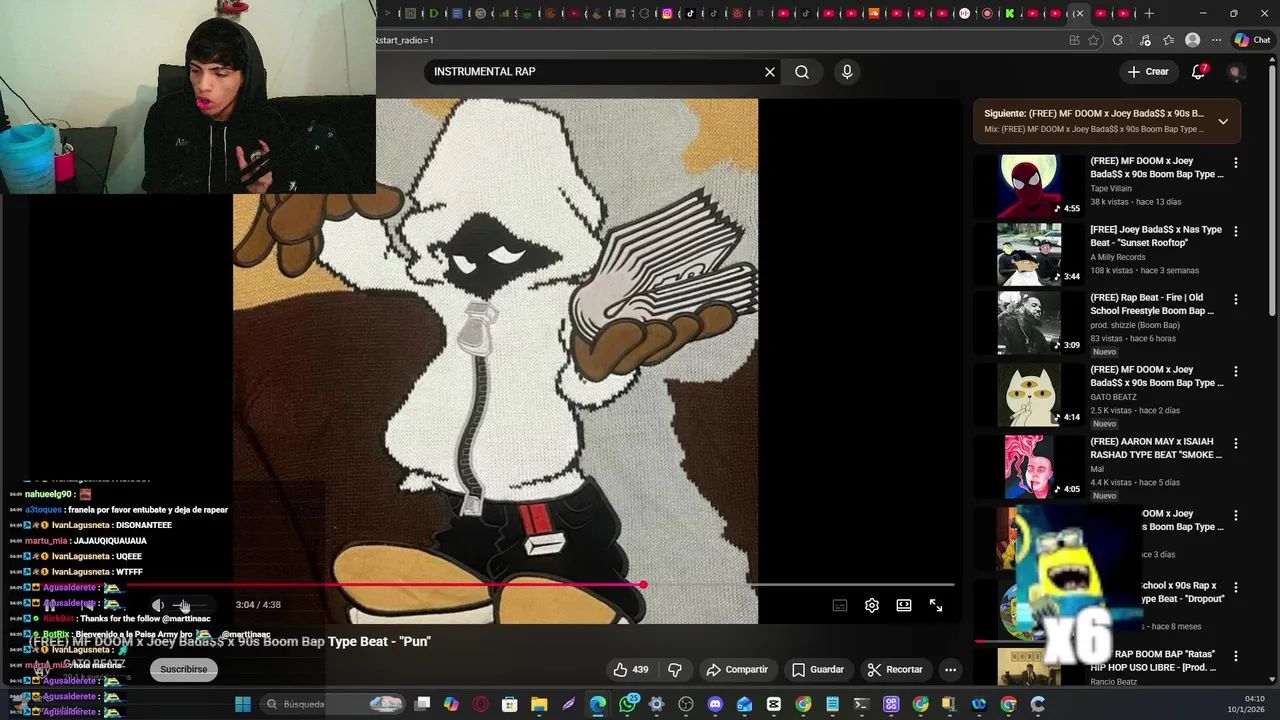This screenshot has height=720, width=1280.
Task: Toggle theater mode on the player
Action: coord(904,605)
